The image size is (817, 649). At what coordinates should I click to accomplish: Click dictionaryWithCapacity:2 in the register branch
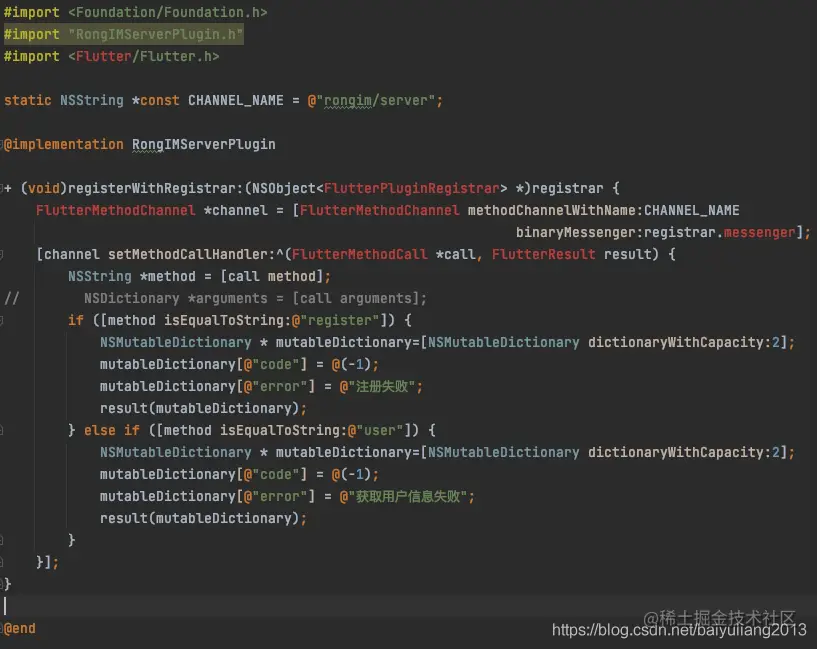pyautogui.click(x=684, y=342)
